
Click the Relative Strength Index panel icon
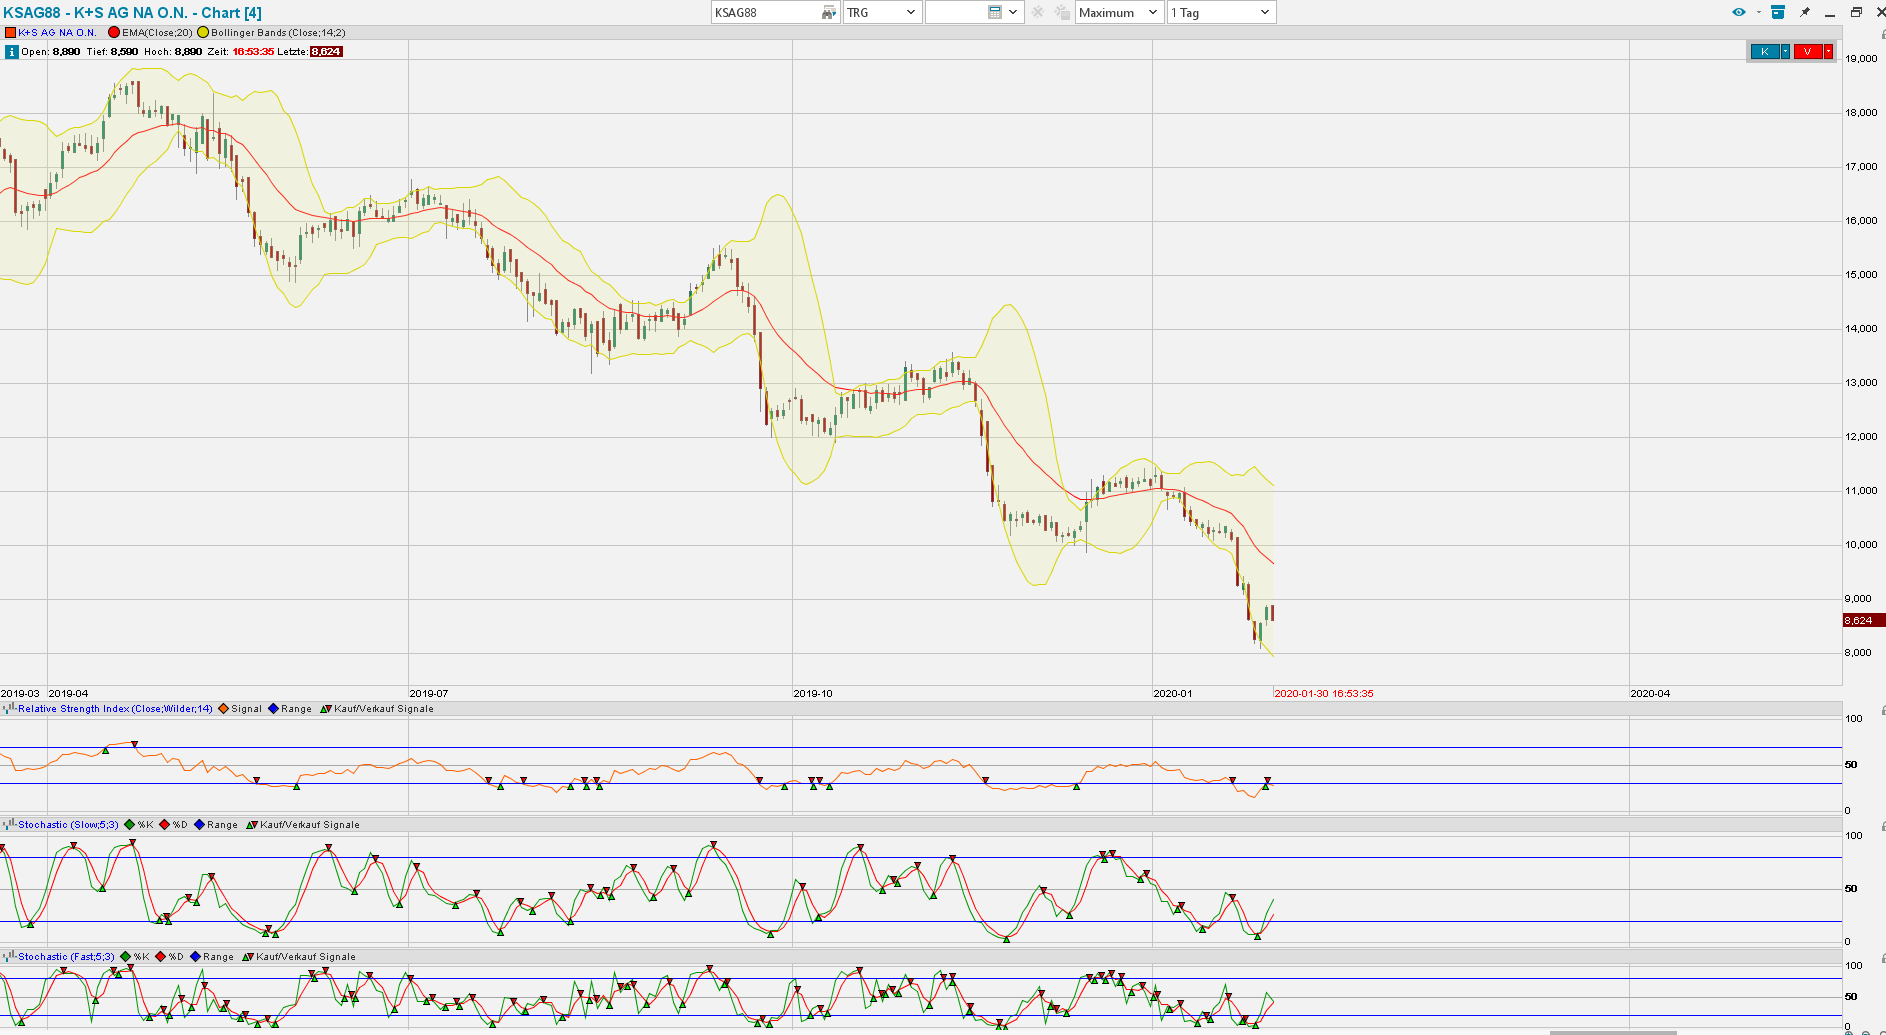9,709
